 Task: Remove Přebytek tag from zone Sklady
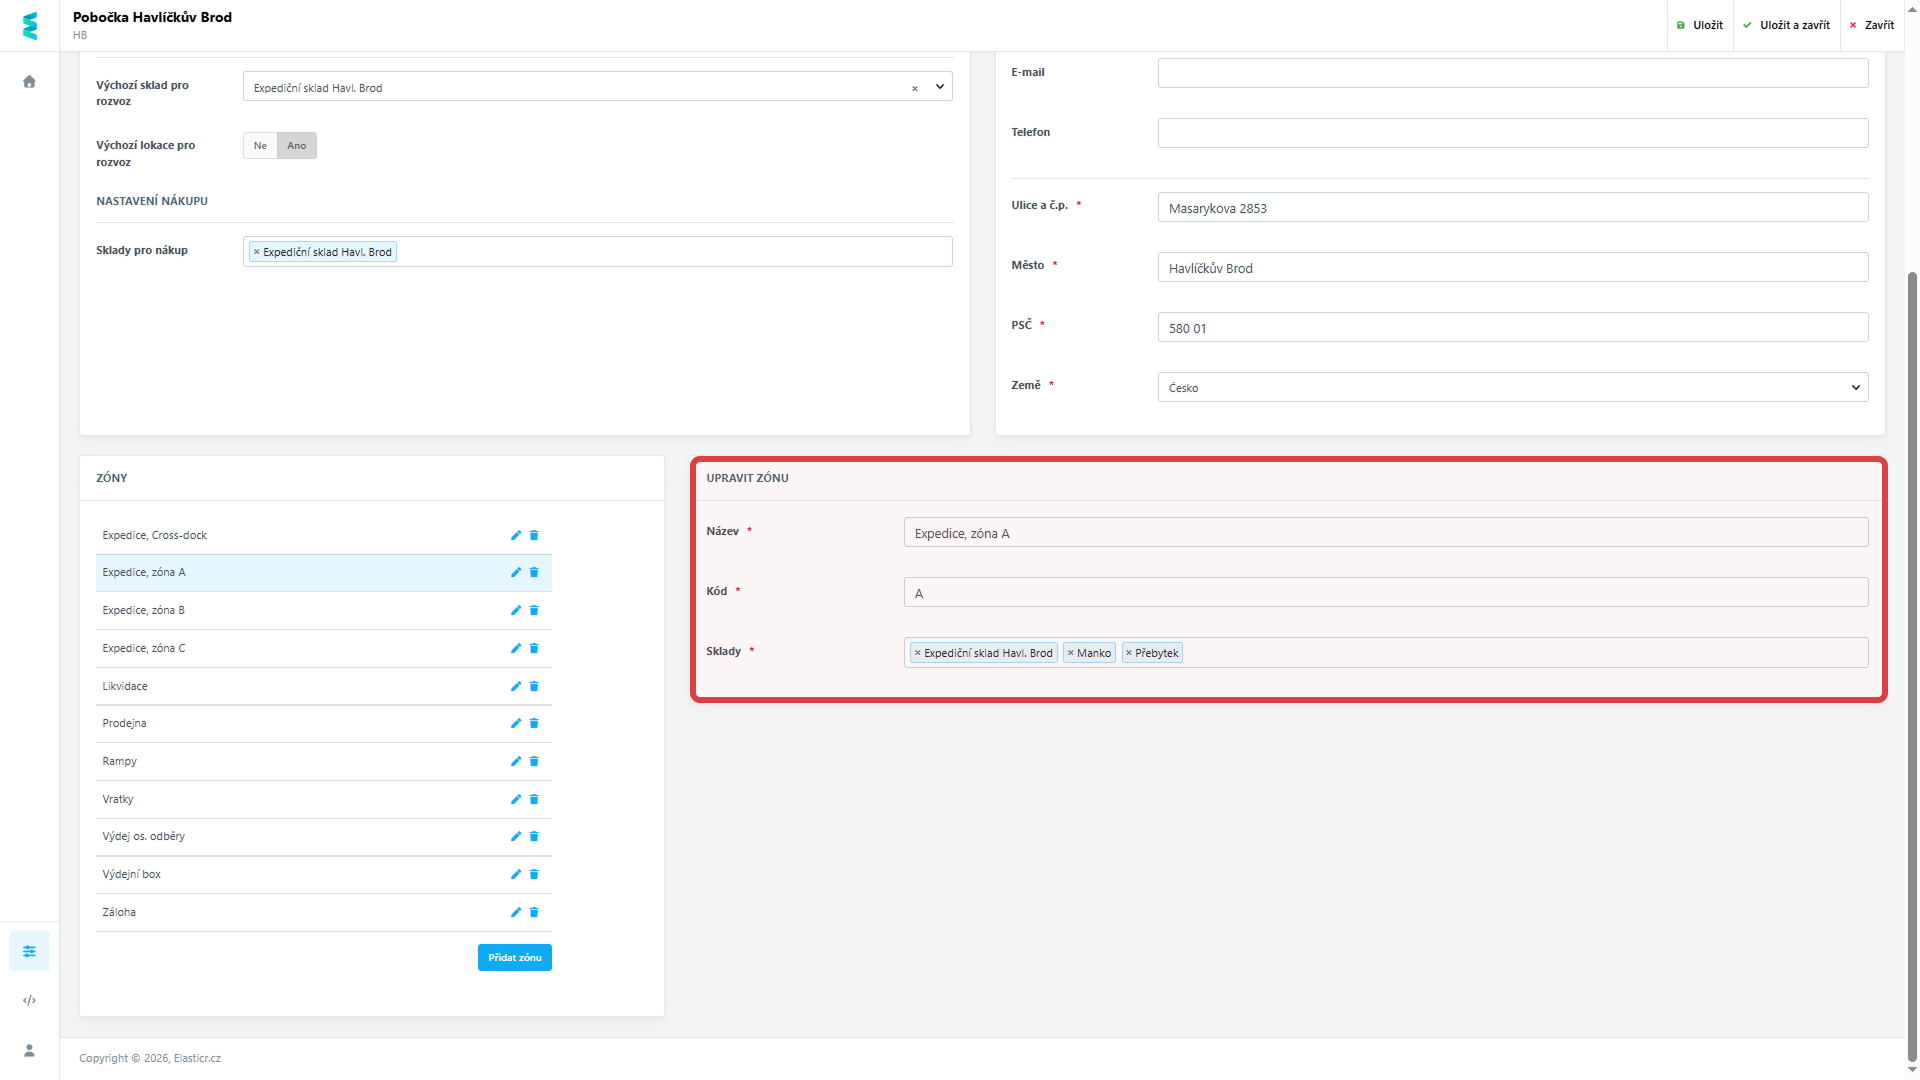pos(1129,653)
